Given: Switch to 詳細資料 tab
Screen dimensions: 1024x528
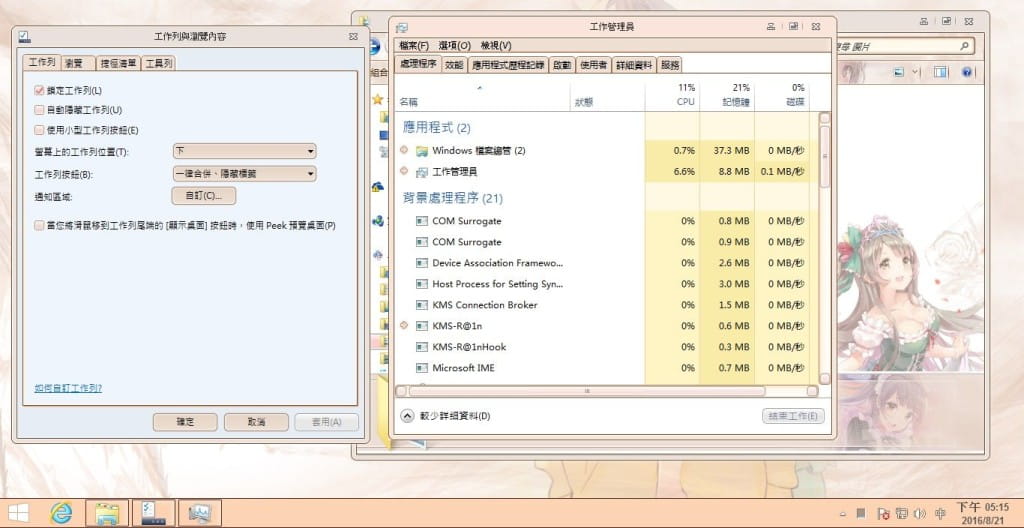Looking at the screenshot, I should [634, 65].
